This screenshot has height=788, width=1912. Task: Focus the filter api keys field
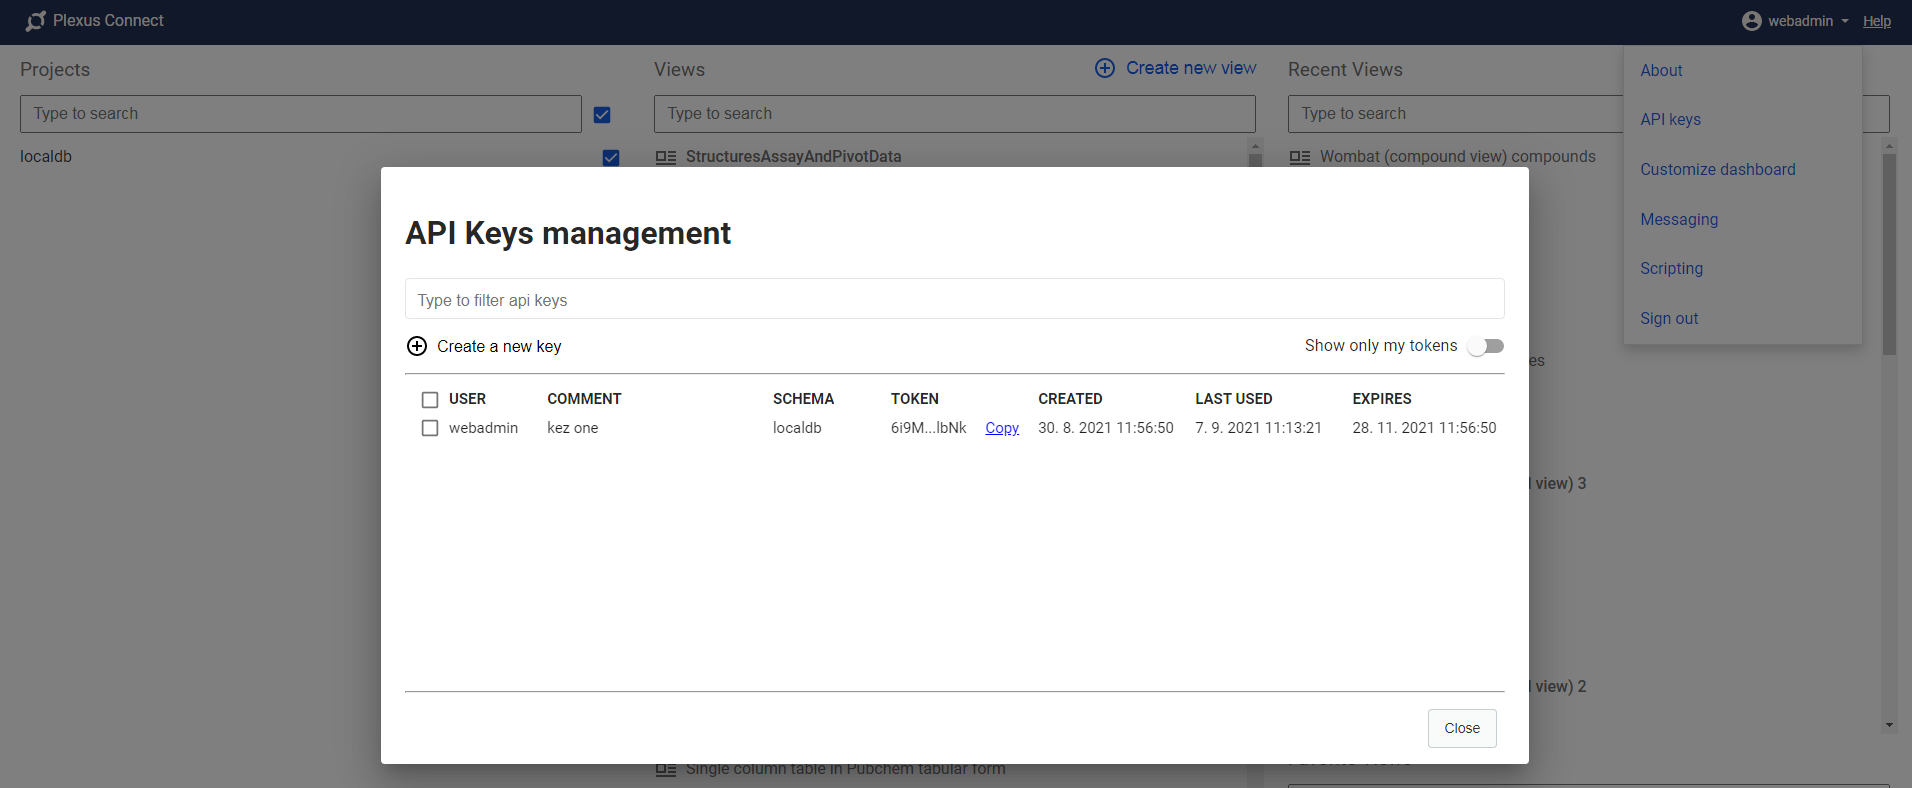coord(954,300)
